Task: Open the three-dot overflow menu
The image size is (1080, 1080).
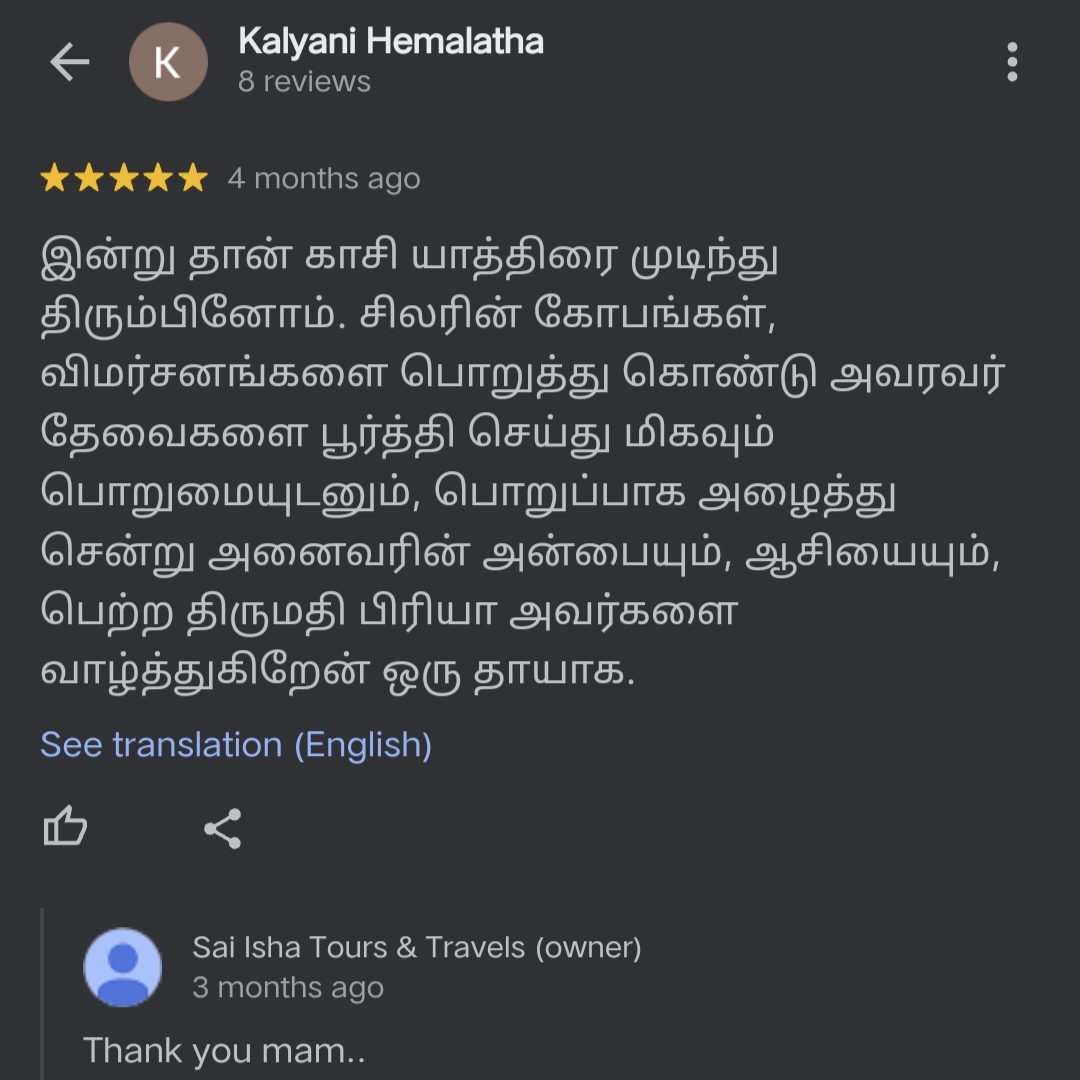Action: [1012, 62]
